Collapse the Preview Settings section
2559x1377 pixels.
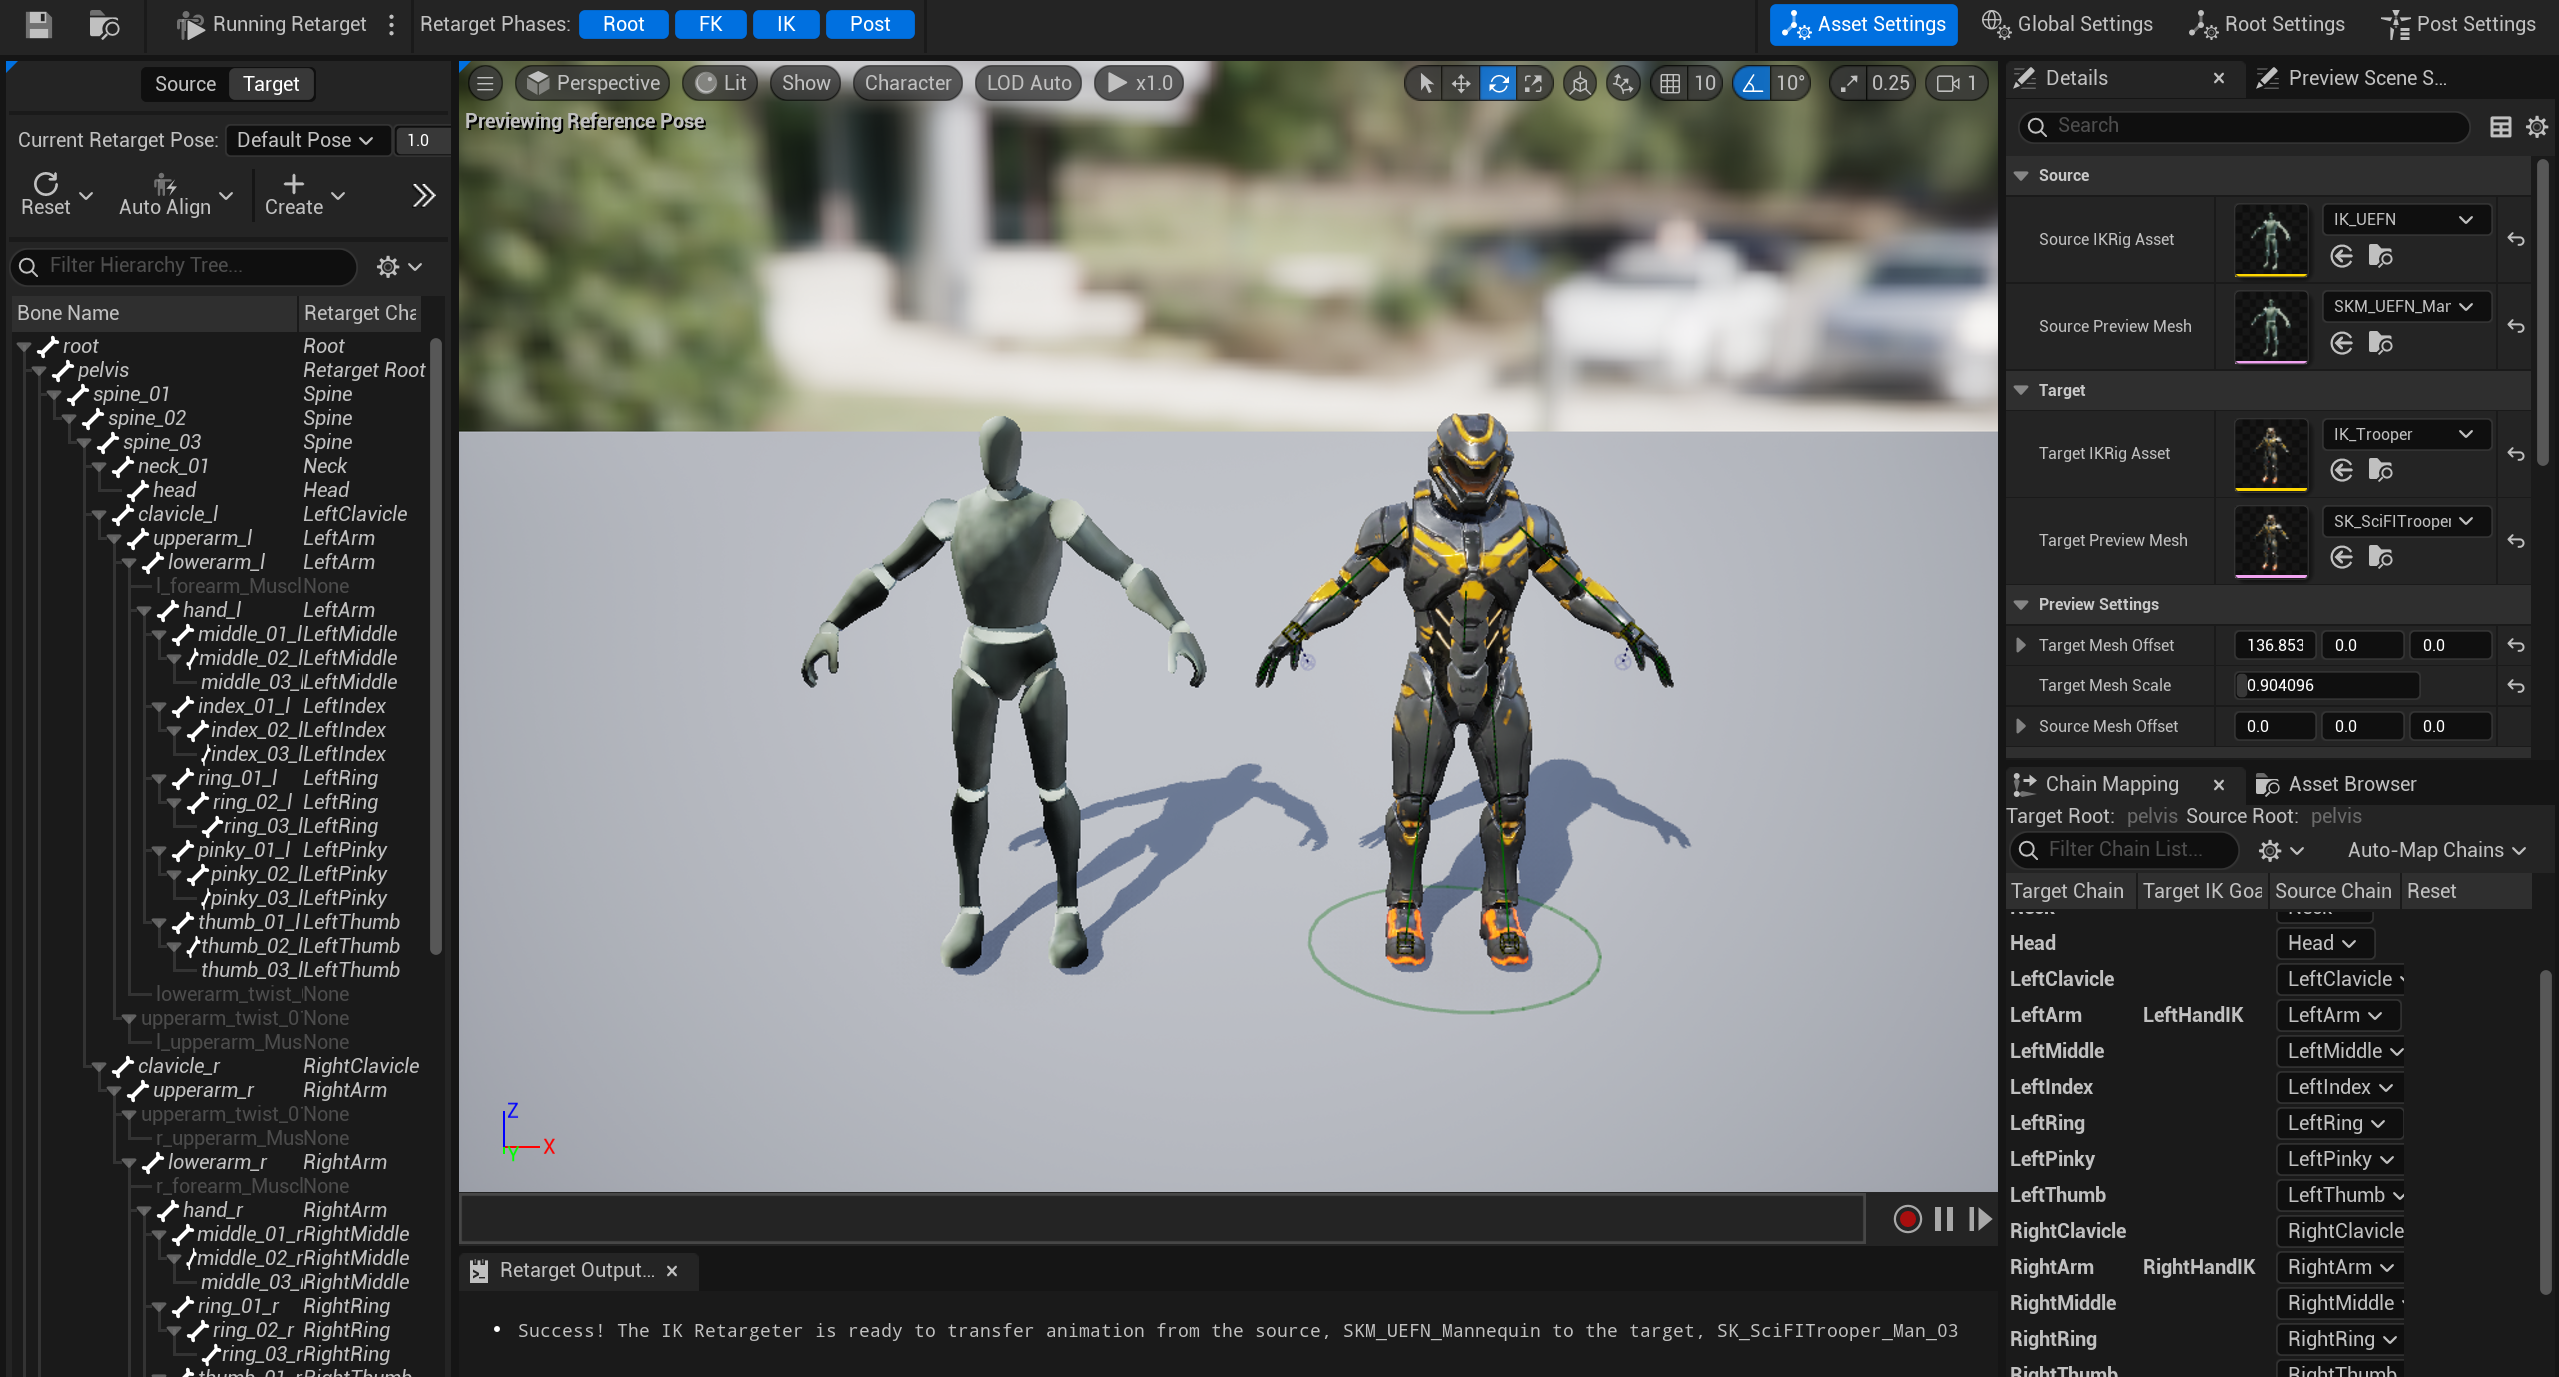[x=2021, y=604]
